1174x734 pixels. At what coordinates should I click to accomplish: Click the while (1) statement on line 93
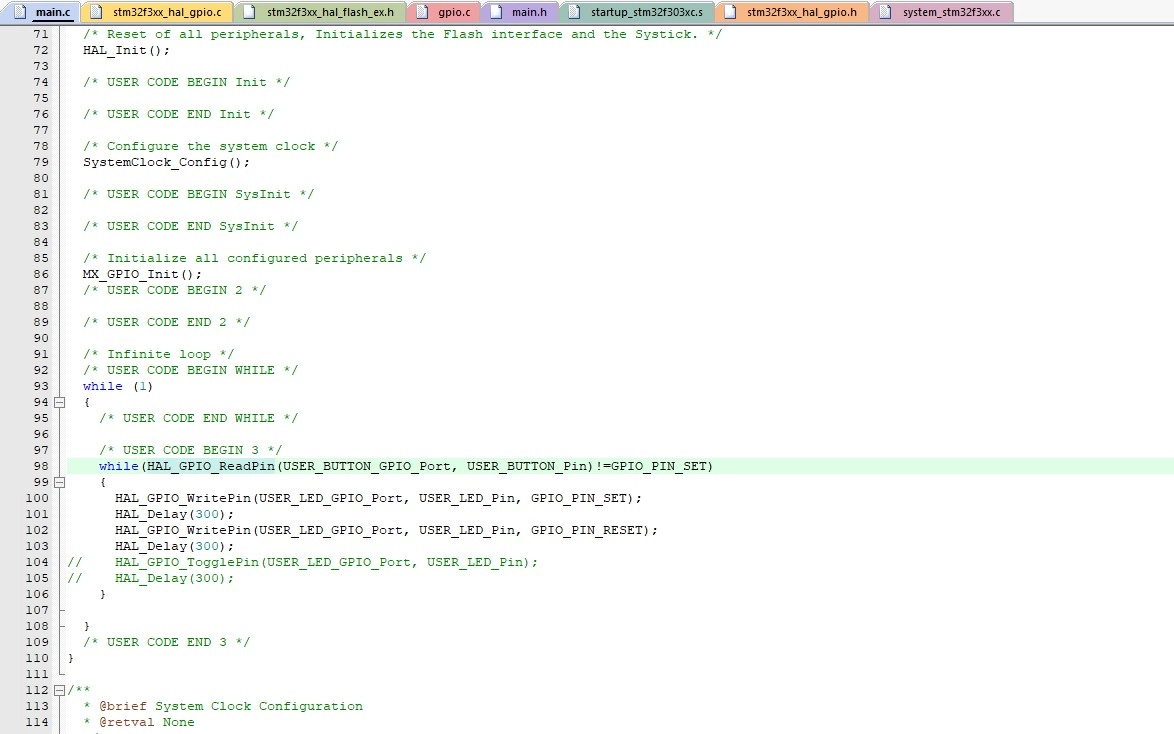click(x=118, y=386)
